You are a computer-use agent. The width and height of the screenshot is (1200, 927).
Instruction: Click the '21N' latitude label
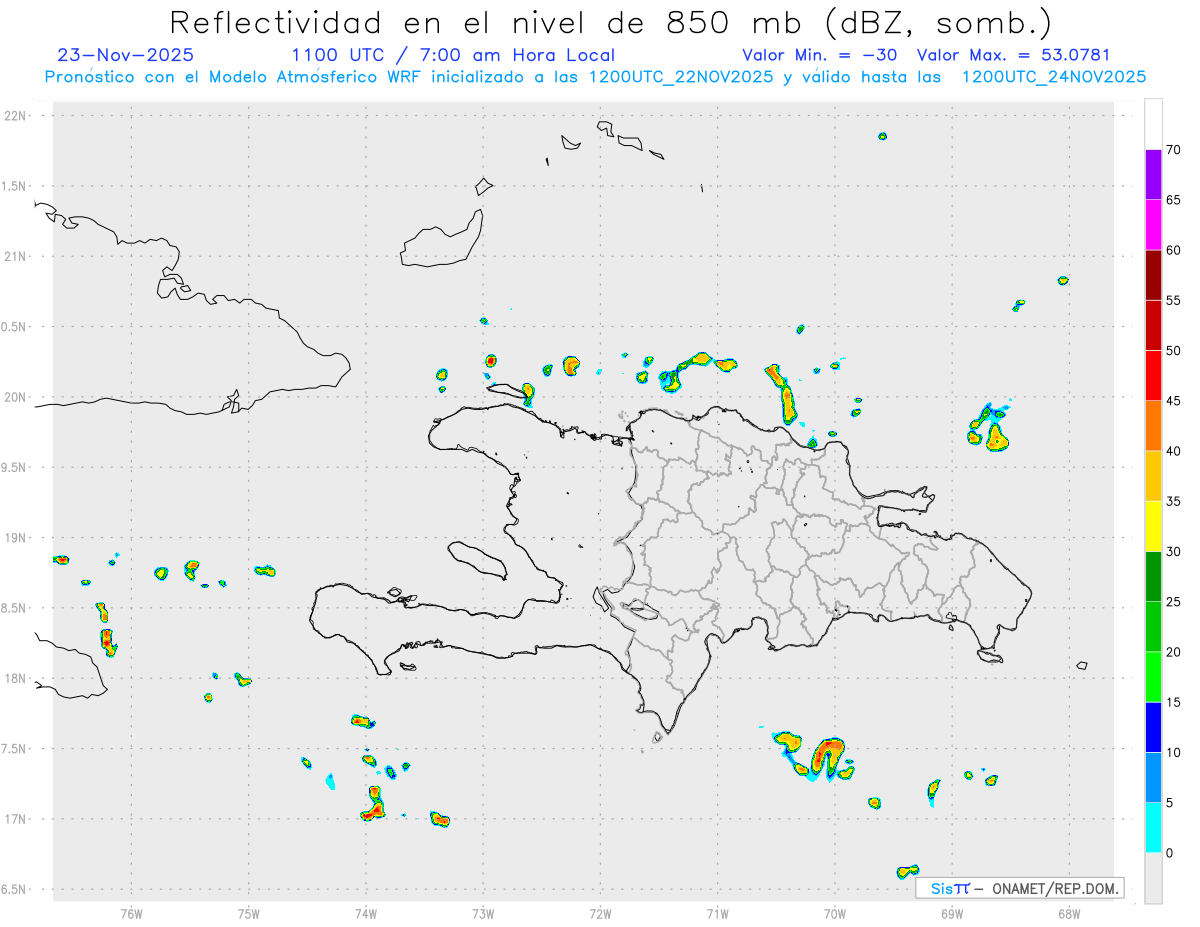tap(16, 257)
